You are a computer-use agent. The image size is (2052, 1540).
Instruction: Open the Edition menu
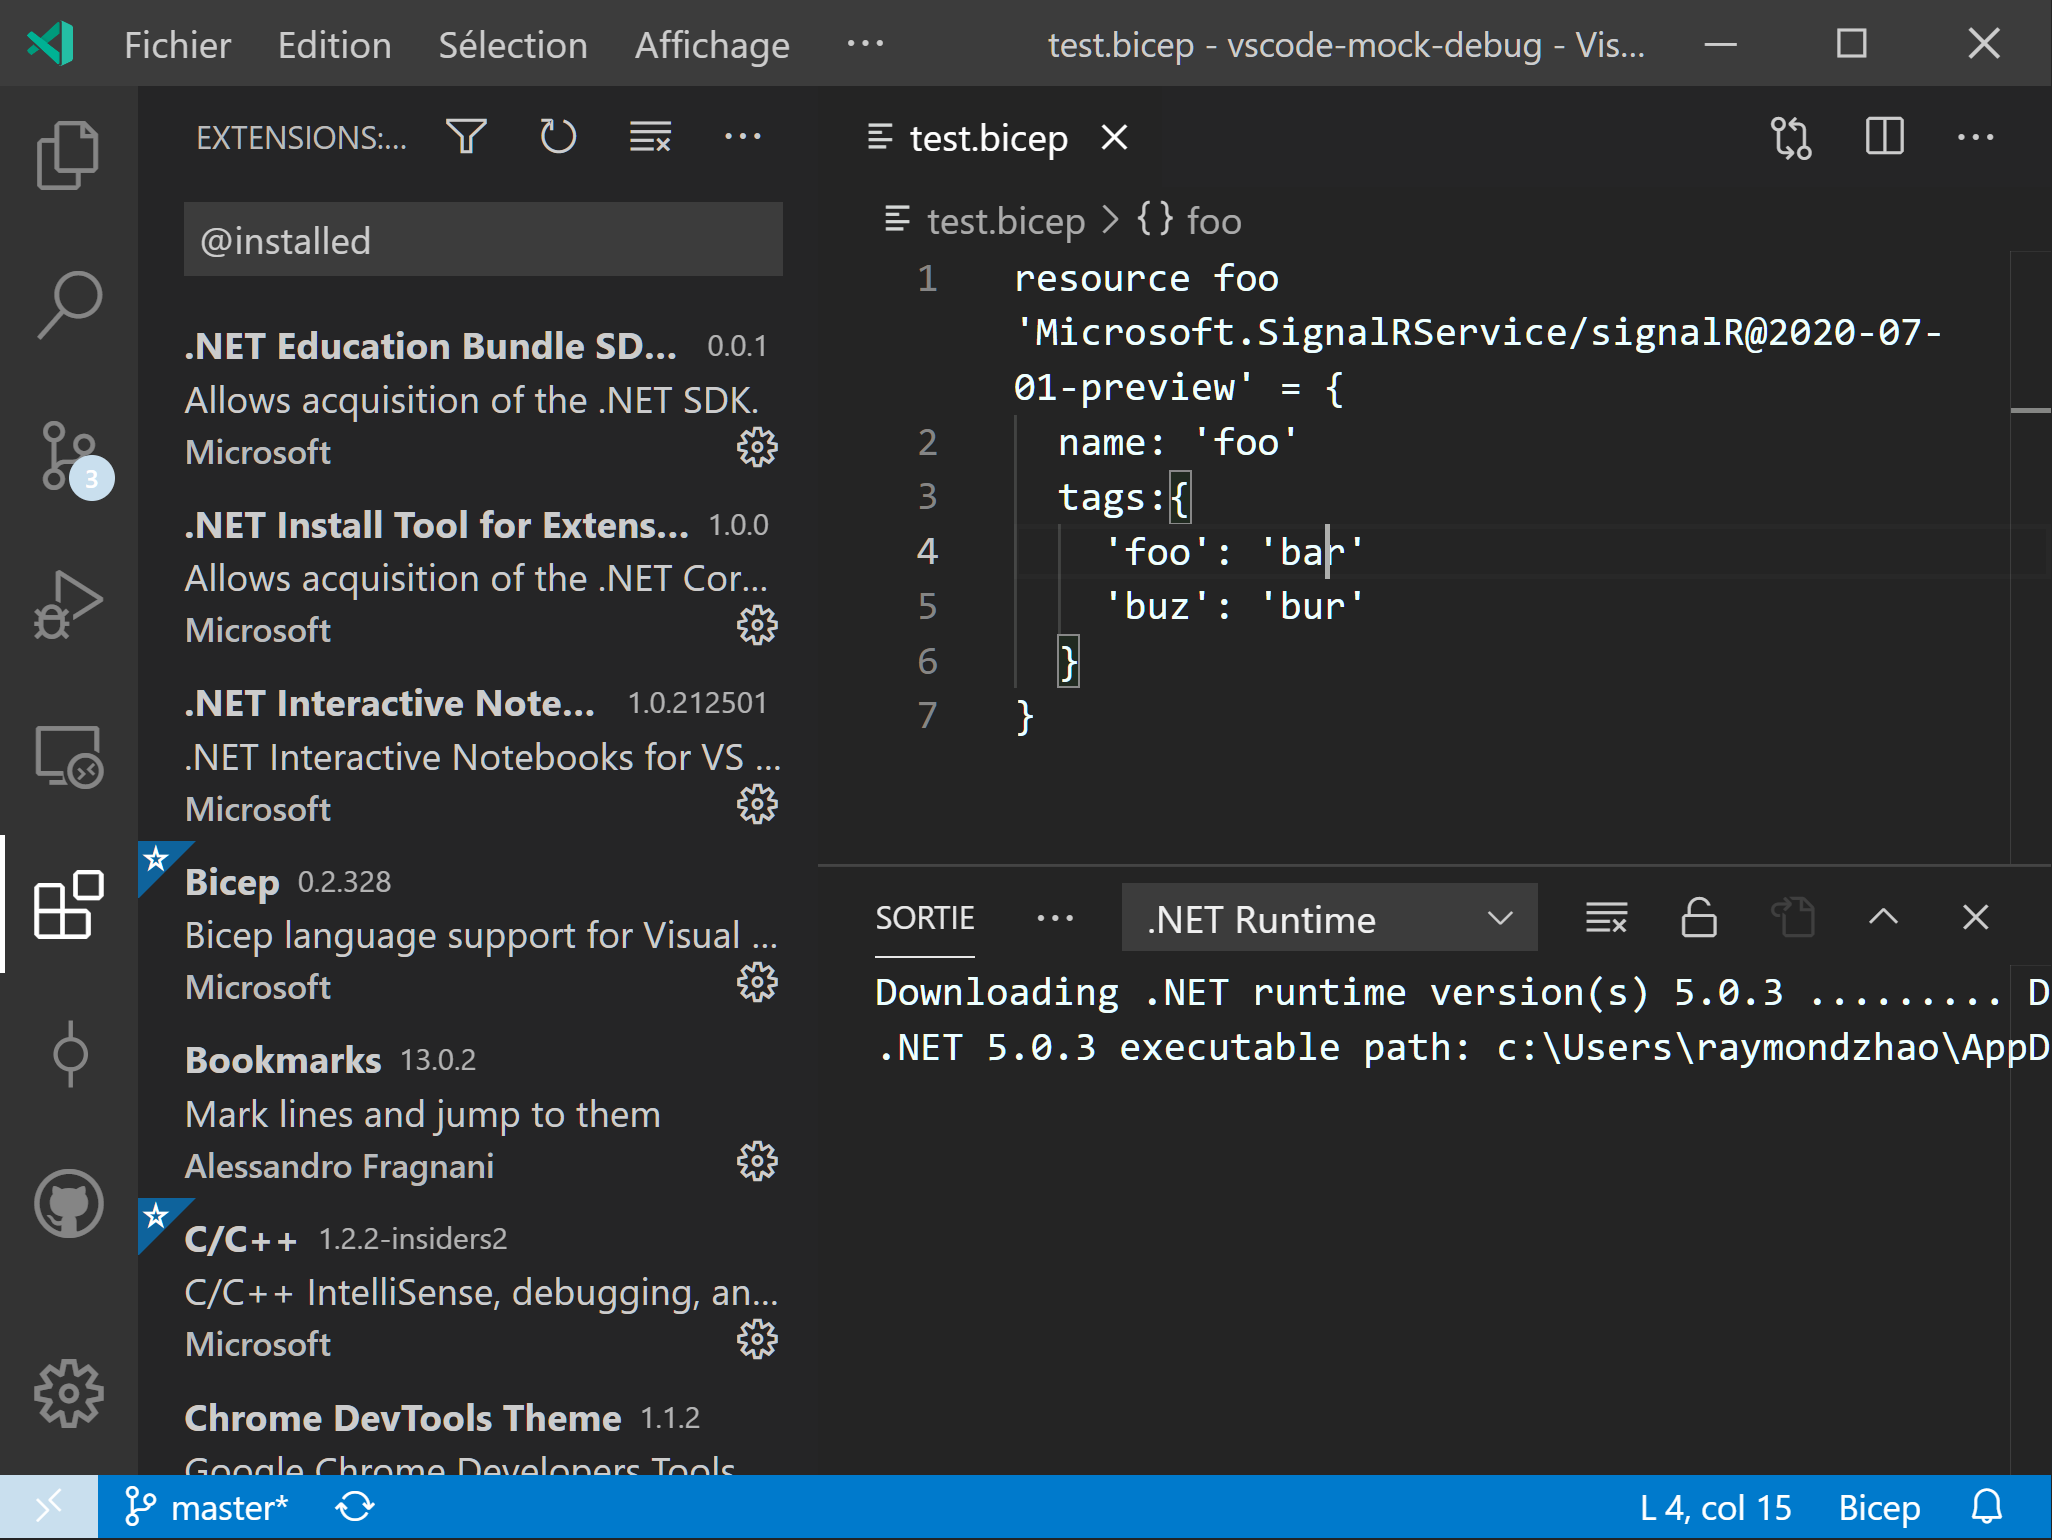pos(334,45)
